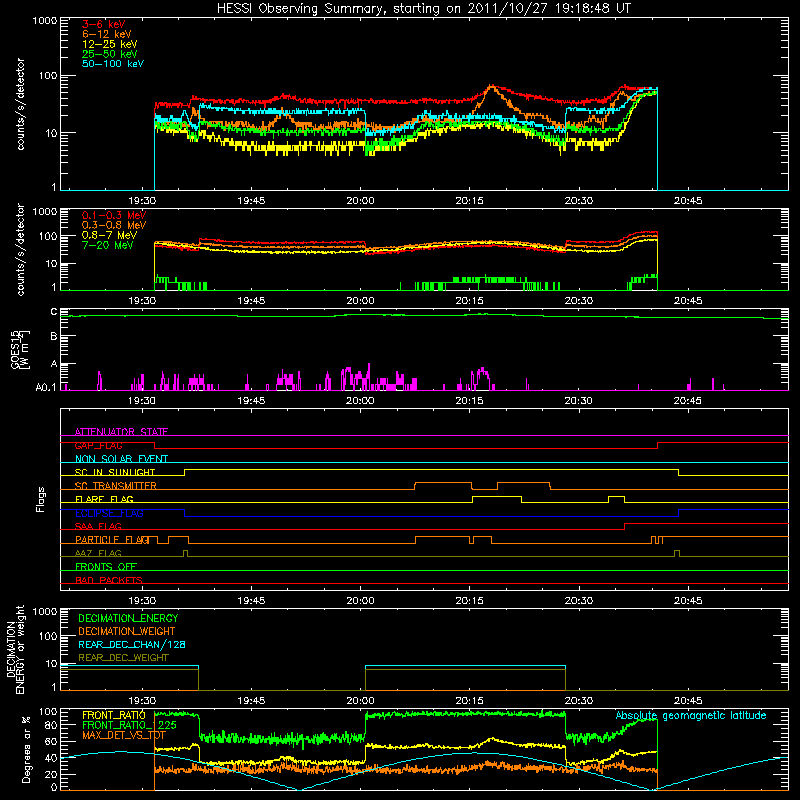Click the BAD_PACKETS flag label
Image resolution: width=800 pixels, height=800 pixels.
coord(109,581)
